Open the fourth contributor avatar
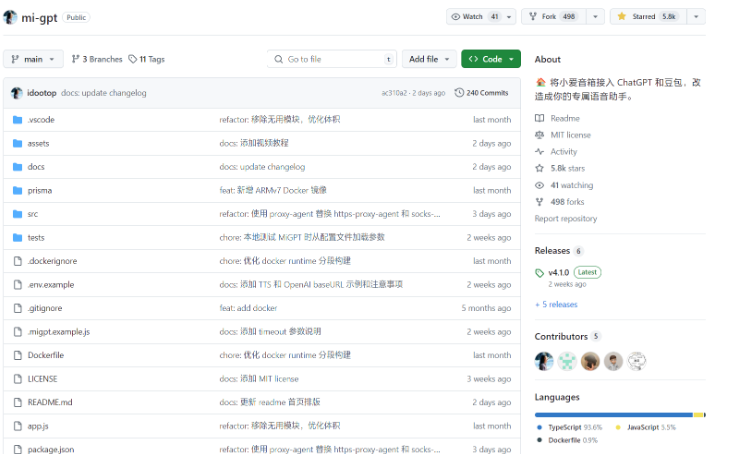Viewport: 756px width, 454px height. tap(613, 361)
